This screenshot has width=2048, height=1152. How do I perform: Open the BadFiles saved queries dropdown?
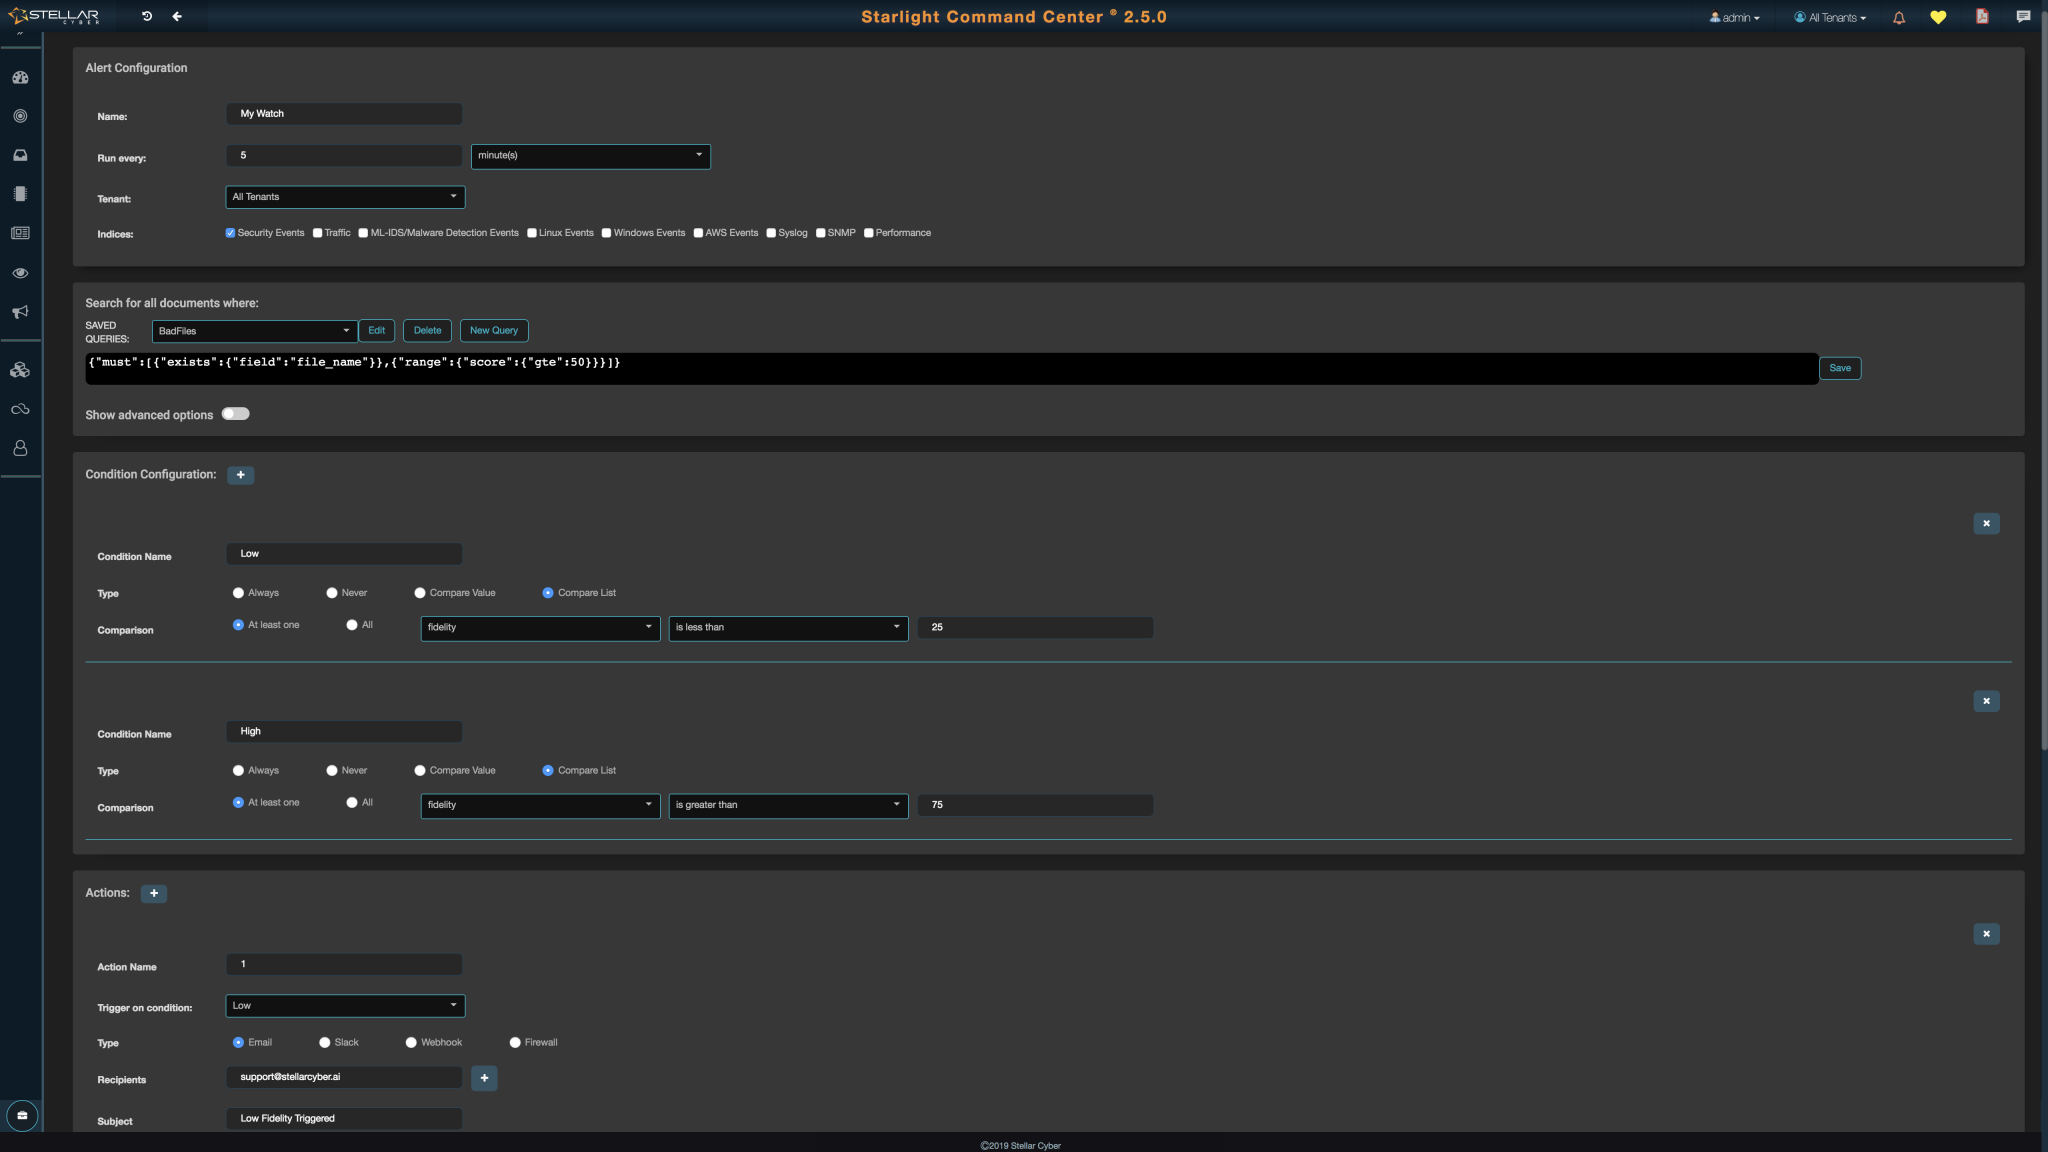pyautogui.click(x=254, y=331)
